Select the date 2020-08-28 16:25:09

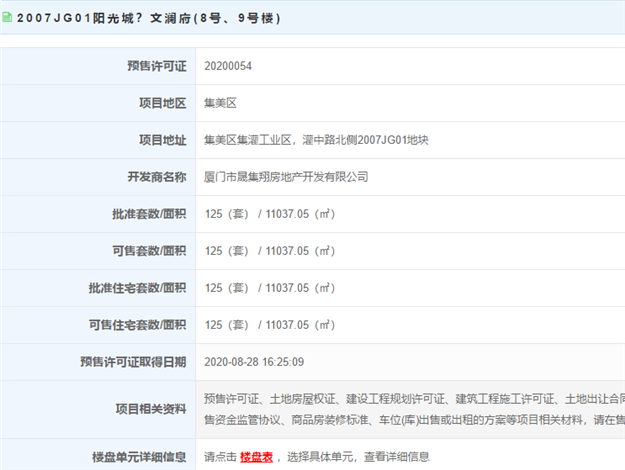coord(254,362)
